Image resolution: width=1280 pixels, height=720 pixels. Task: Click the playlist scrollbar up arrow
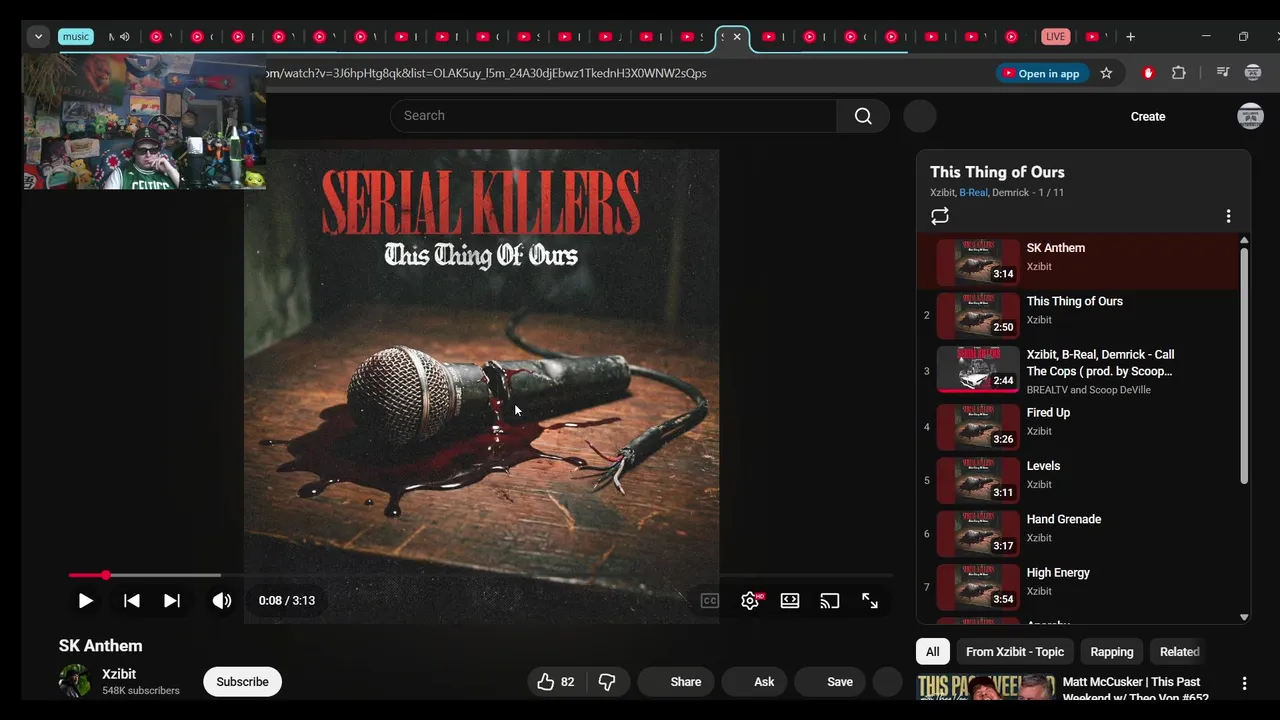coord(1244,241)
